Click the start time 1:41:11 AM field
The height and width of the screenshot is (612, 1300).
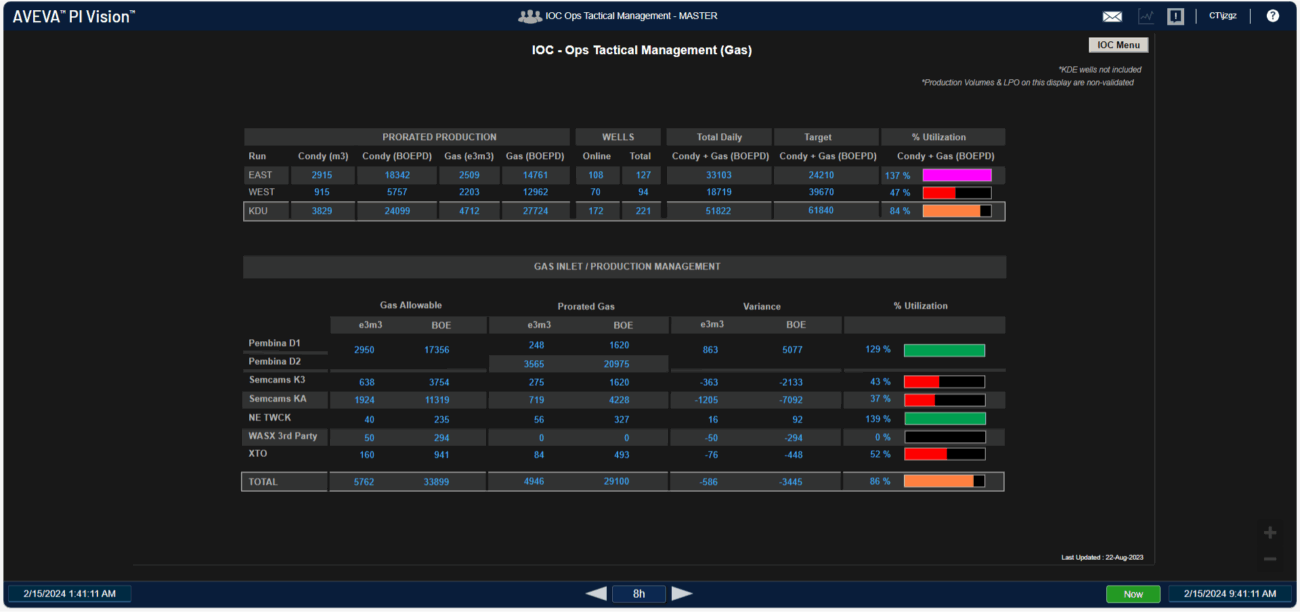click(69, 594)
